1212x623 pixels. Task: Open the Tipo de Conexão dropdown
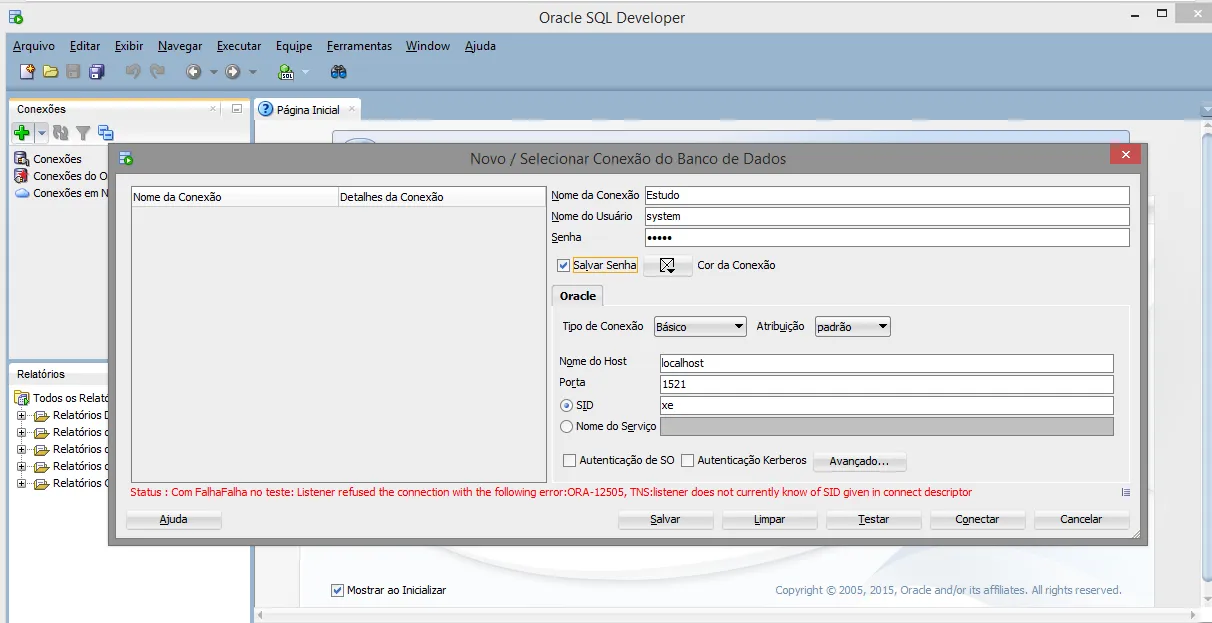700,327
